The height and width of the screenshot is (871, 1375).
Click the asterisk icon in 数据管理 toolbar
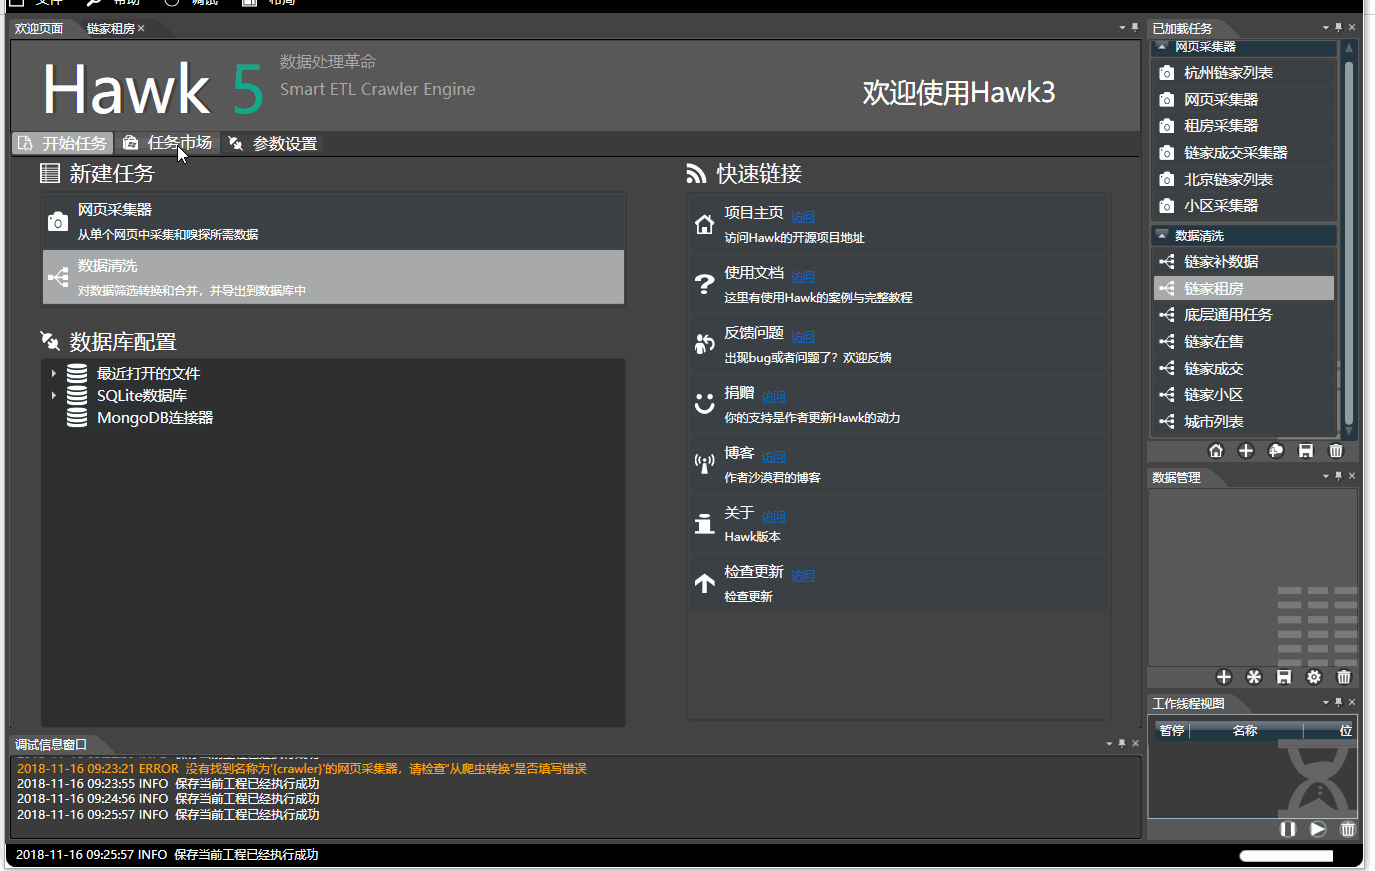click(x=1254, y=677)
